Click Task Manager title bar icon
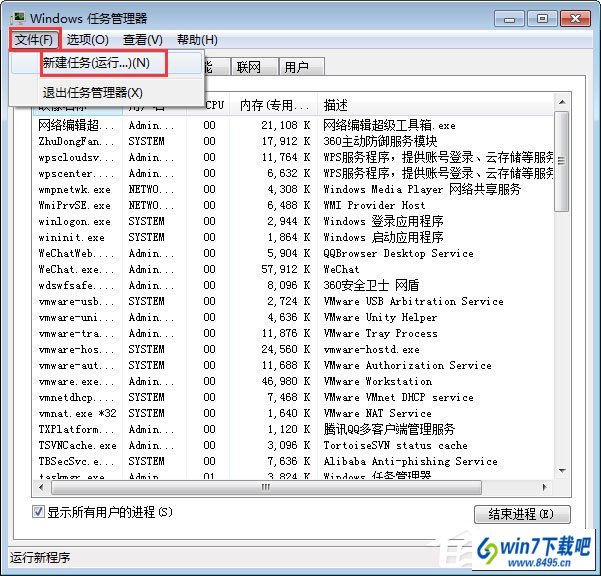This screenshot has width=601, height=576. tap(18, 18)
